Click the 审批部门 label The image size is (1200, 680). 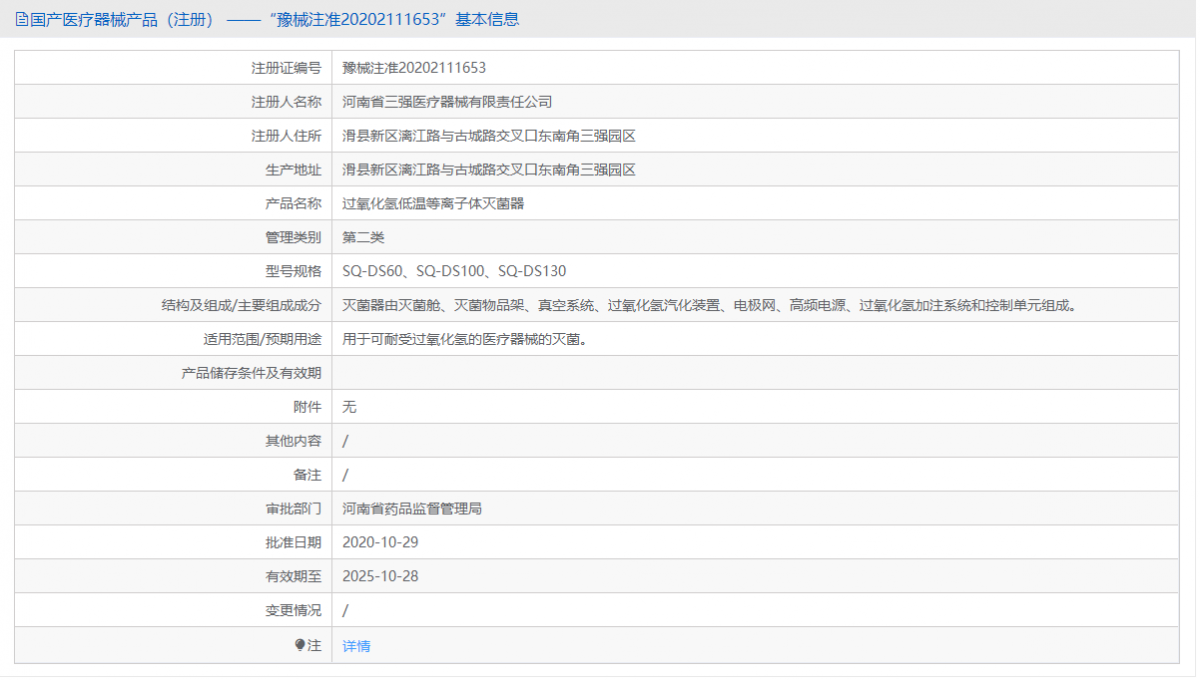[293, 509]
